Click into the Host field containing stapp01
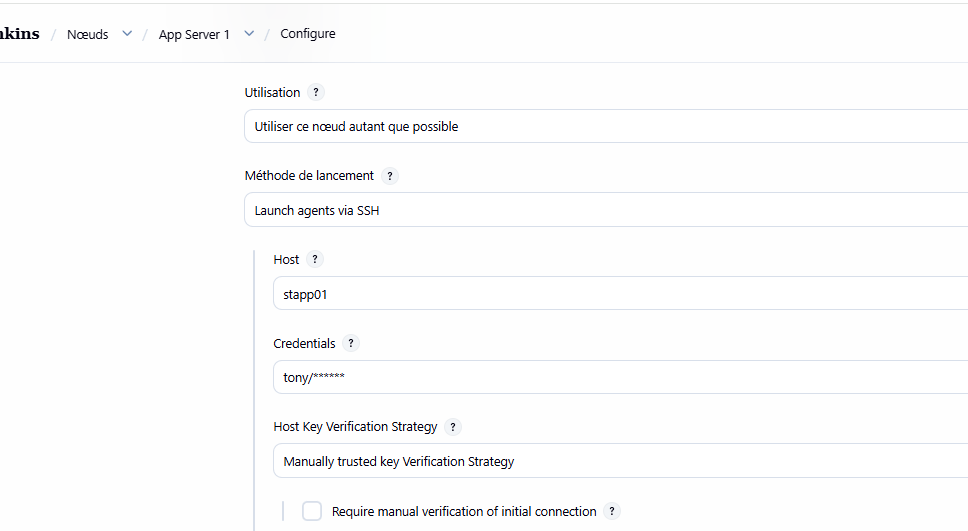The width and height of the screenshot is (968, 531). pos(619,294)
